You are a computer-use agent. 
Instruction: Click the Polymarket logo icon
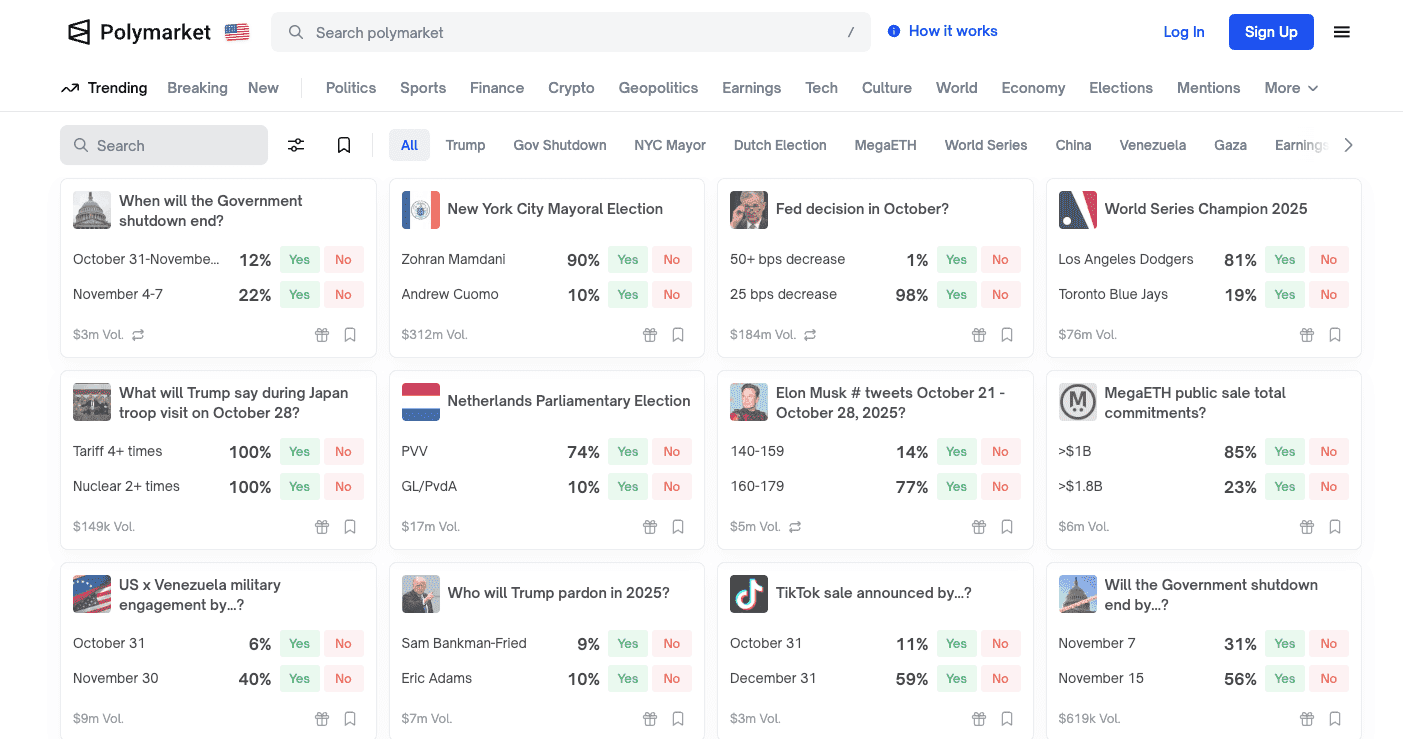(79, 32)
